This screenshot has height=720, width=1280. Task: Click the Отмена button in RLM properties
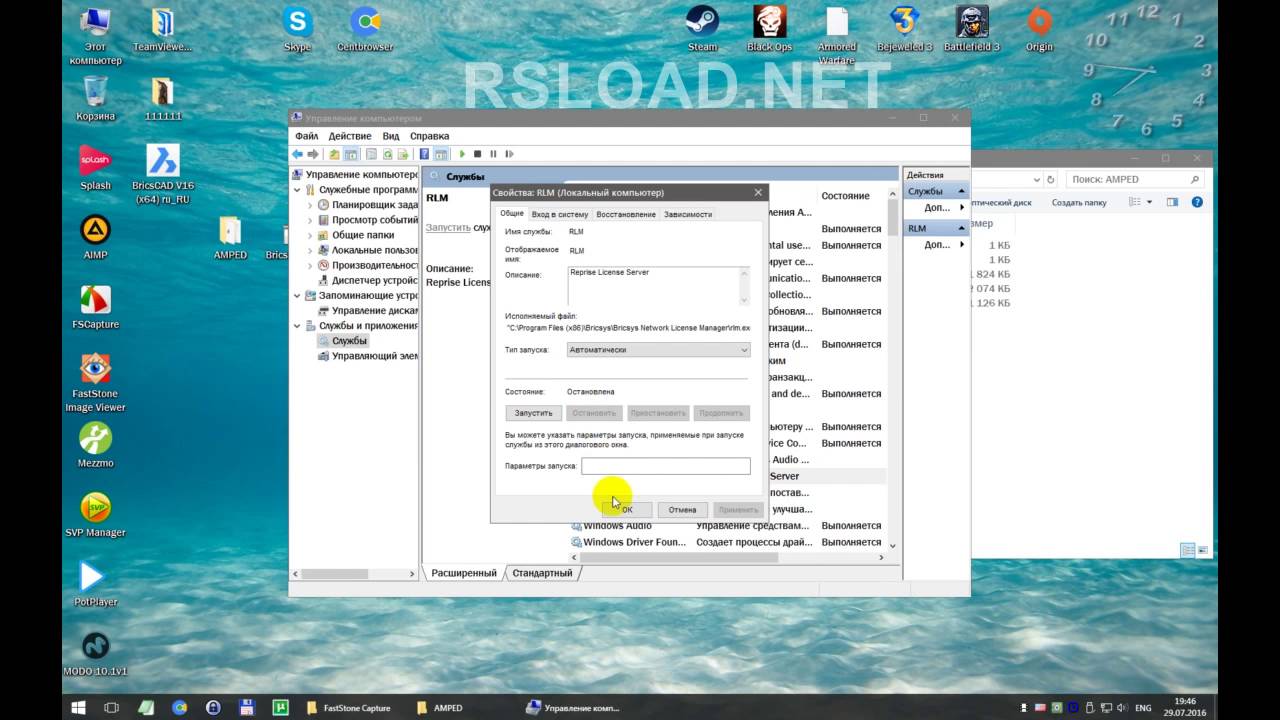(682, 510)
